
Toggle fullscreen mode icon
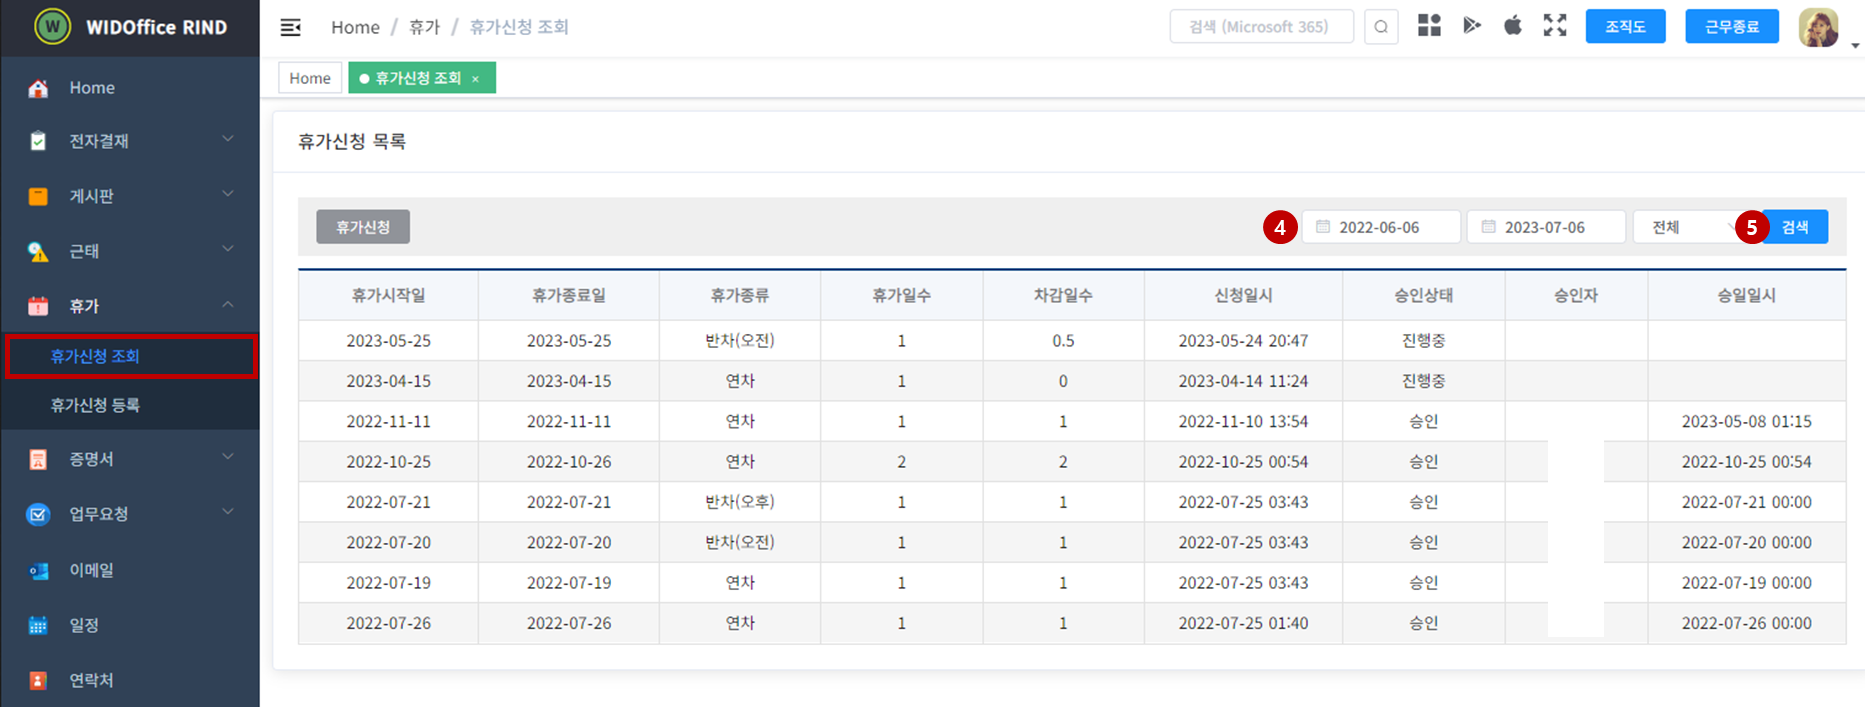[x=1554, y=26]
